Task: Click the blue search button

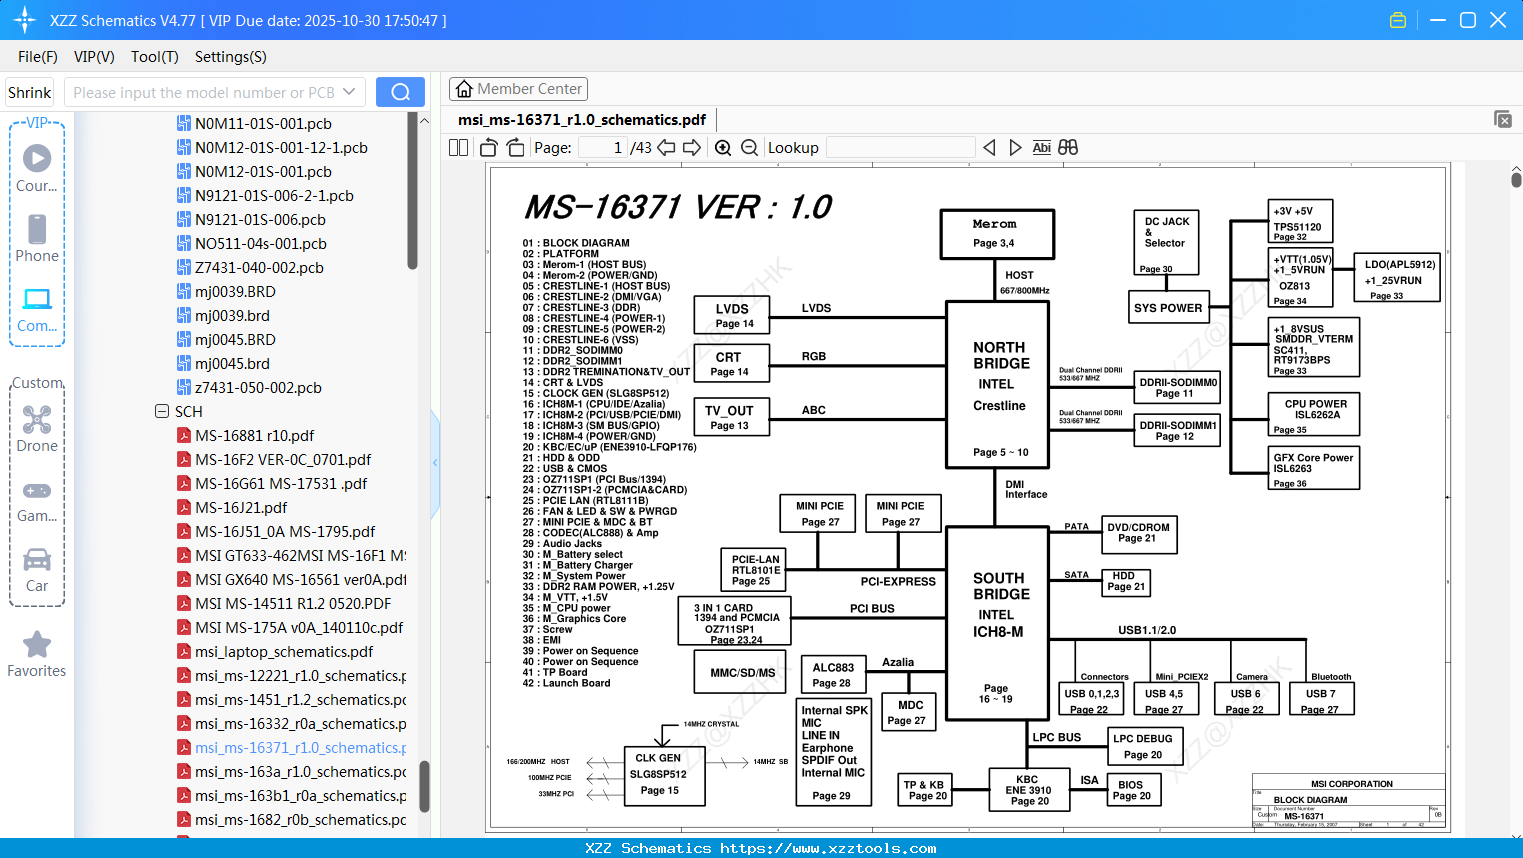Action: pos(400,92)
